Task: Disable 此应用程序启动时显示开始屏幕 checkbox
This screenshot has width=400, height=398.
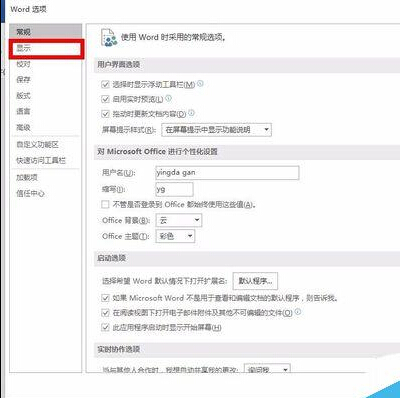Action: pos(105,327)
